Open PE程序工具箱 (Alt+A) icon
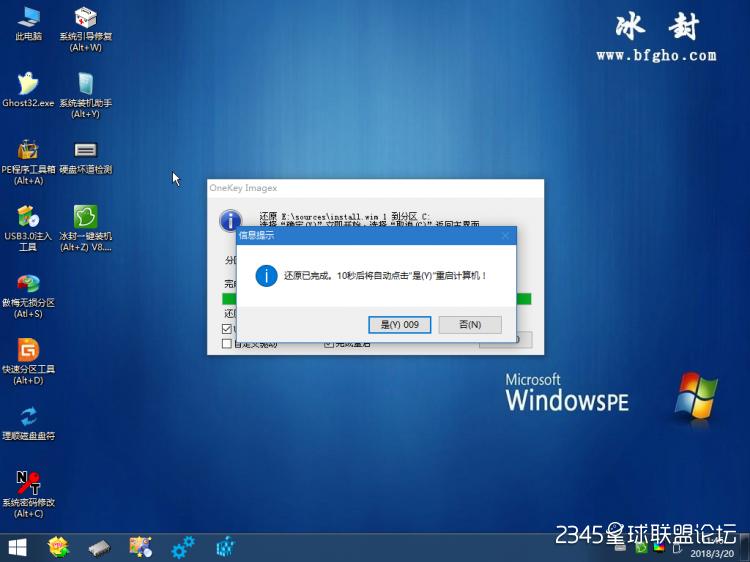Viewport: 750px width, 562px height. pyautogui.click(x=28, y=162)
